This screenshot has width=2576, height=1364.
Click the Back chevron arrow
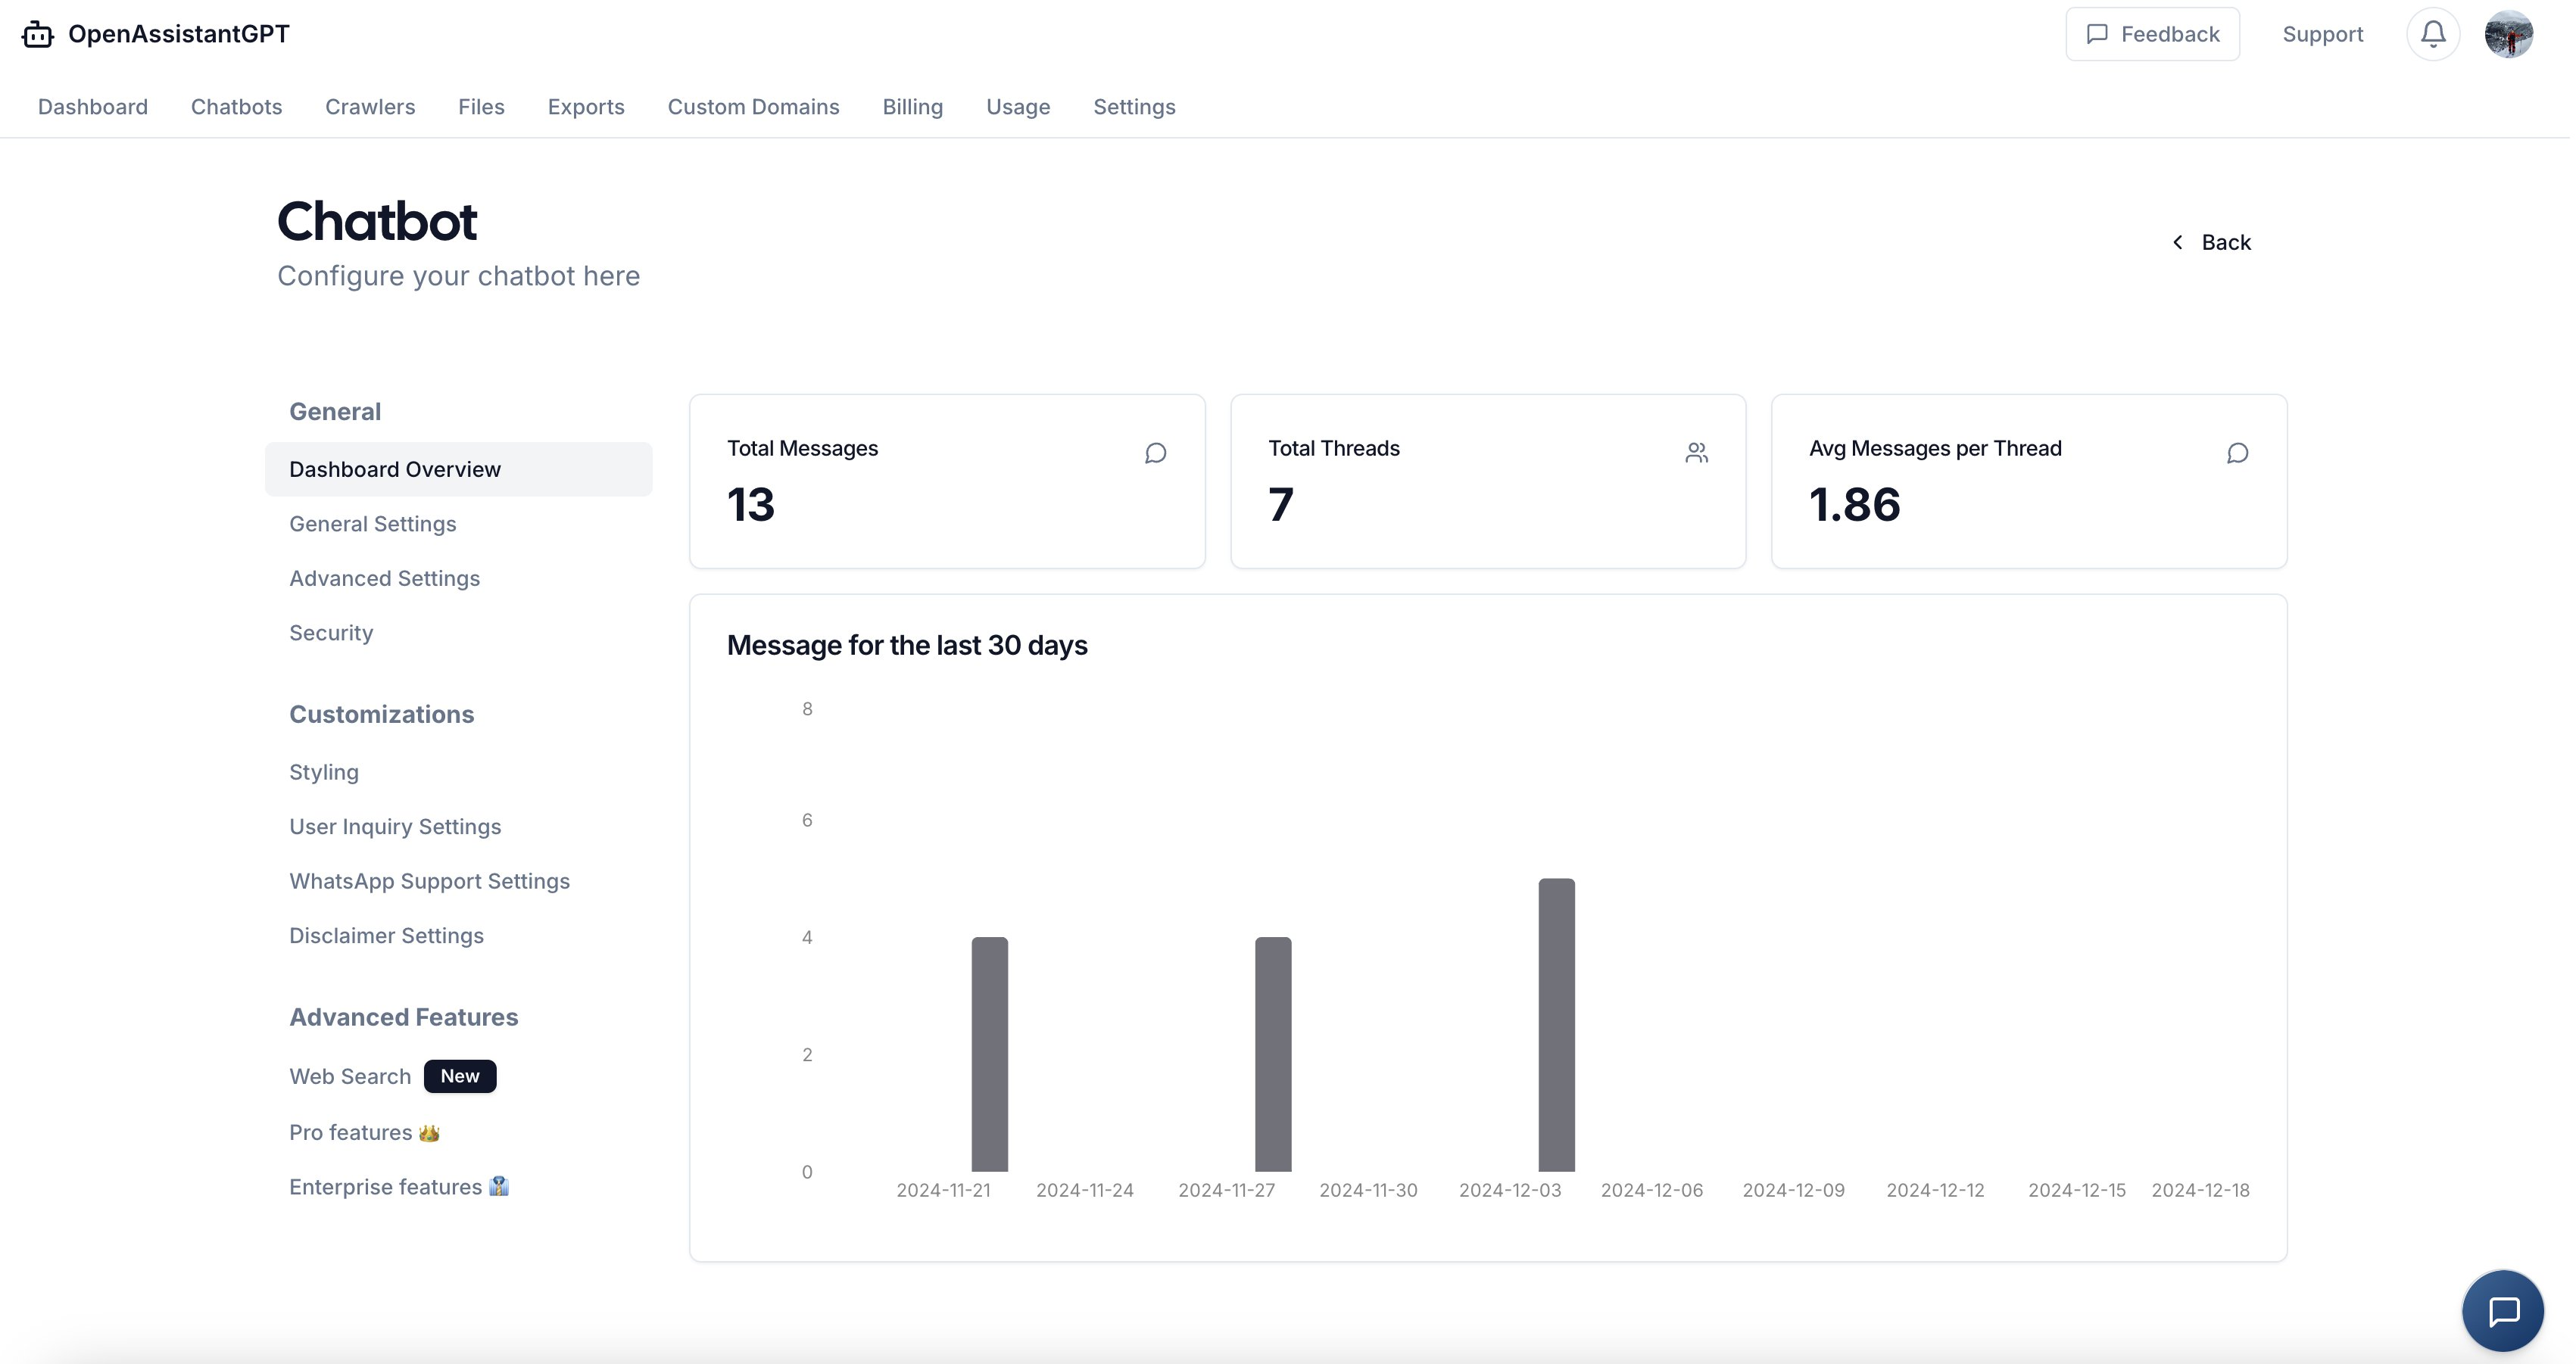[2177, 243]
